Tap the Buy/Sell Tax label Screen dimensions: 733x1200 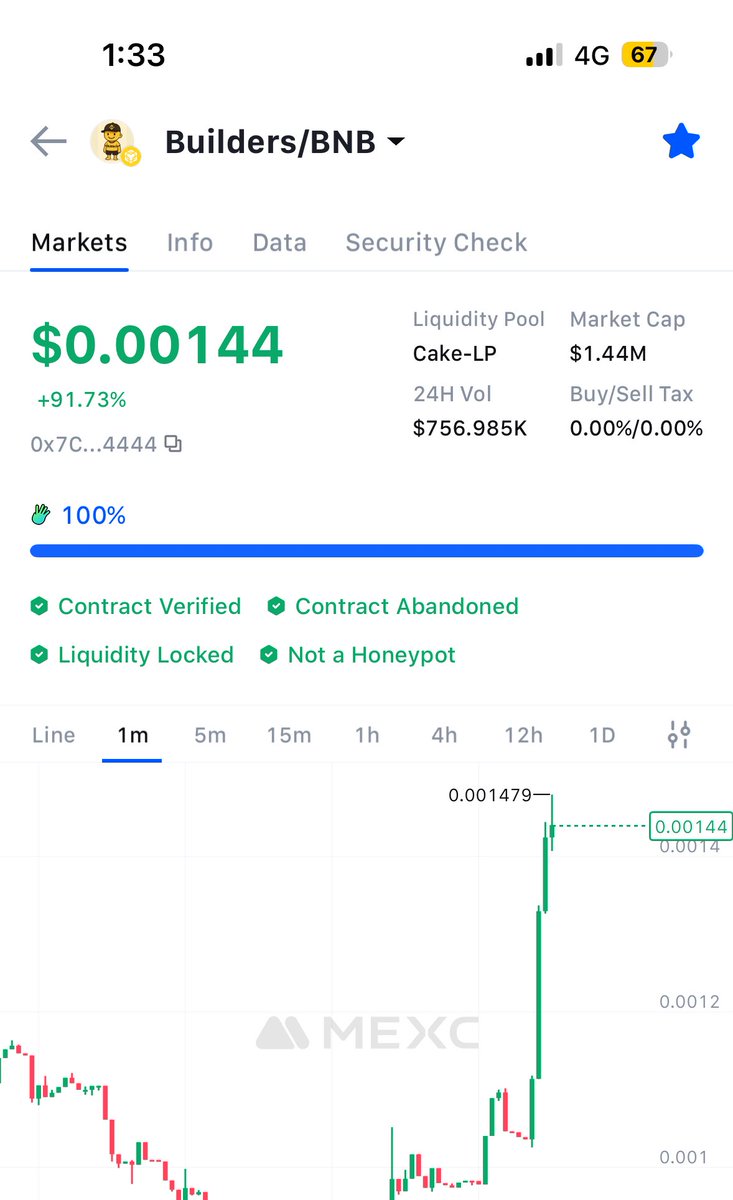click(632, 394)
